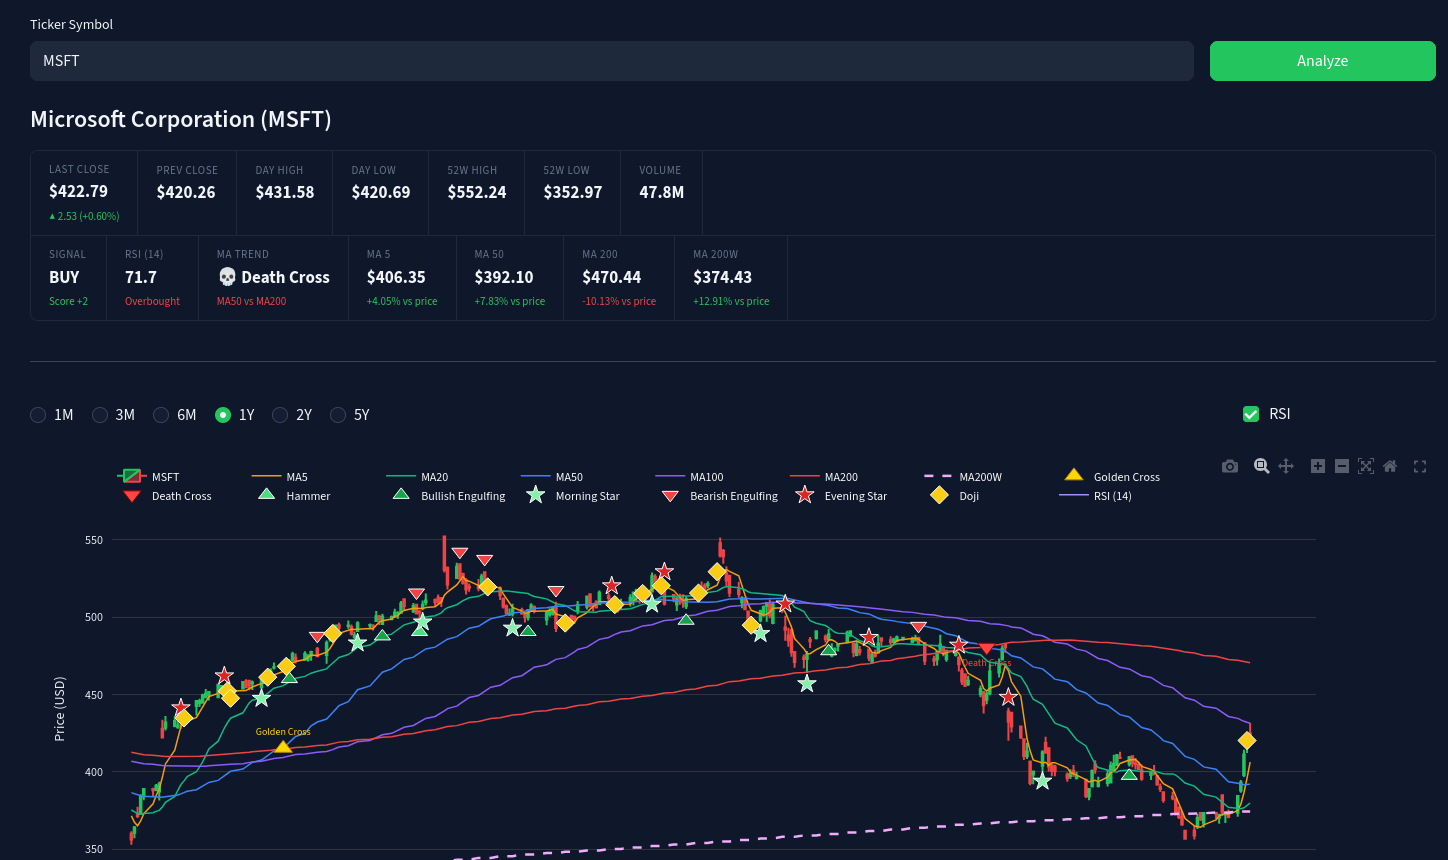Click the MA 200W value $374.43
The image size is (1448, 860).
(x=722, y=277)
